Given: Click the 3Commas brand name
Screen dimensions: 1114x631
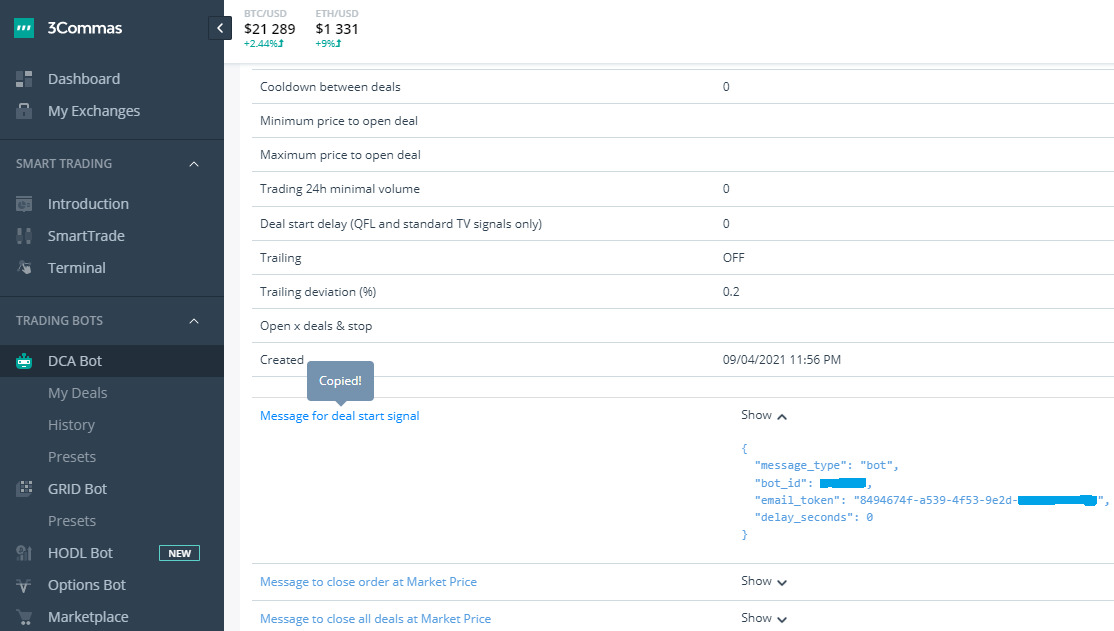Looking at the screenshot, I should (85, 28).
